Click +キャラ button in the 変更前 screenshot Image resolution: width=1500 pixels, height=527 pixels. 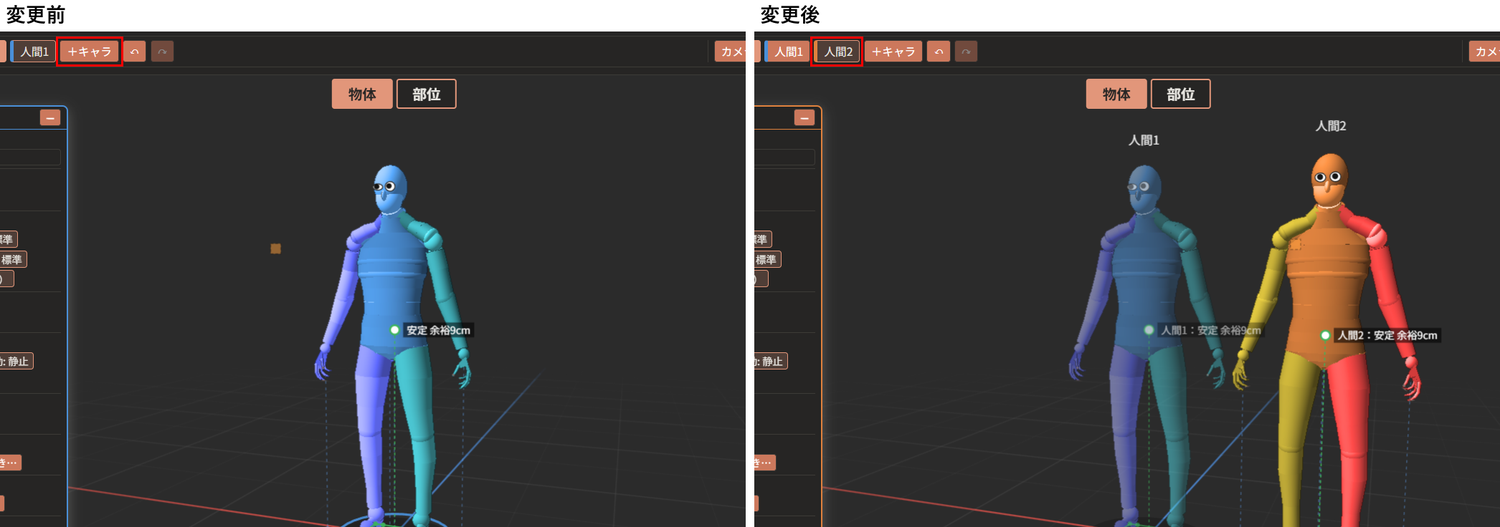coord(89,51)
